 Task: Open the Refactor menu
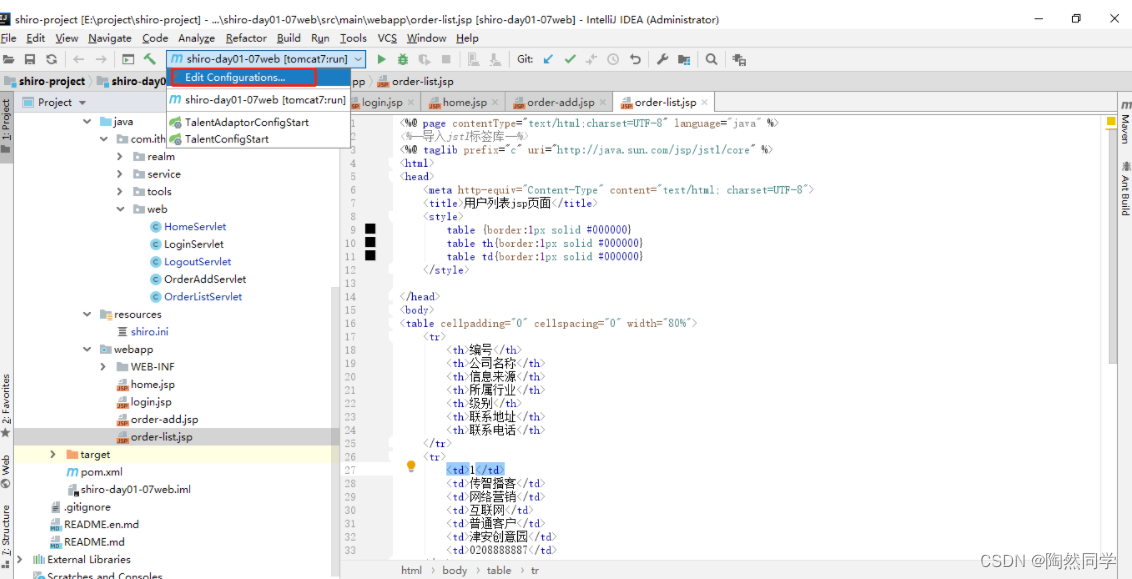pyautogui.click(x=246, y=38)
